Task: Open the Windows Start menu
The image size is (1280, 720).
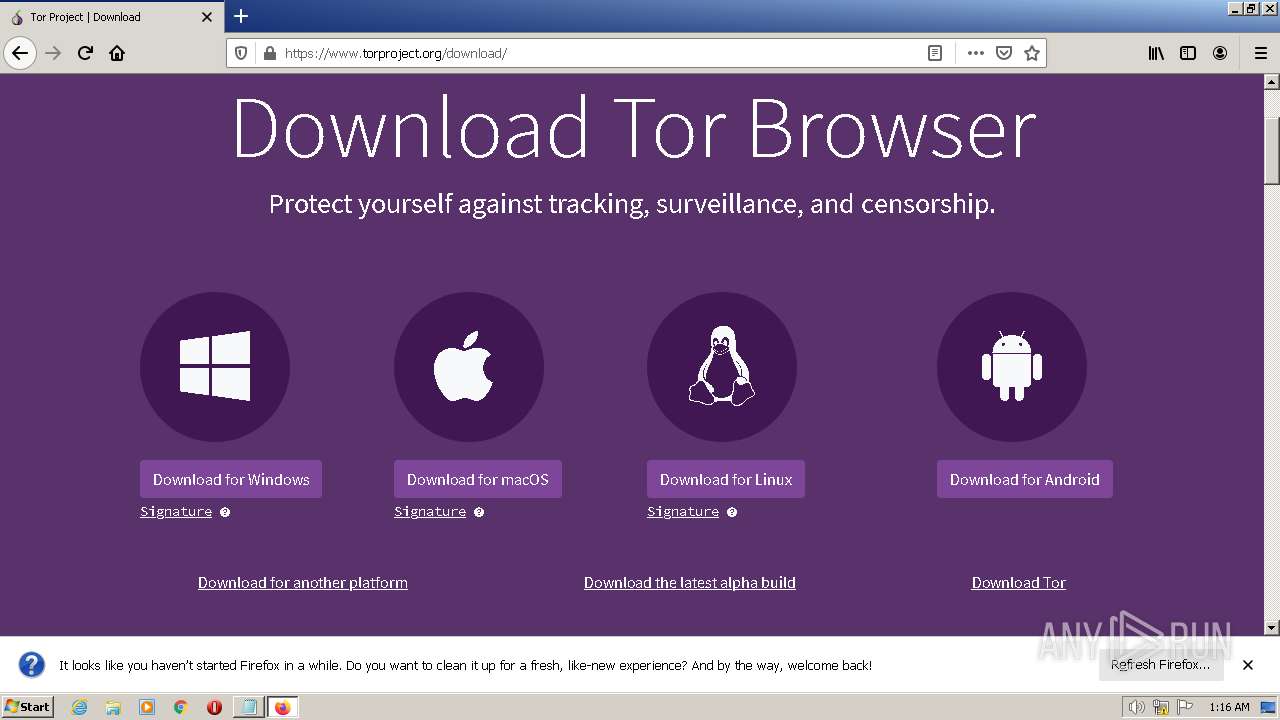Action: [x=28, y=707]
